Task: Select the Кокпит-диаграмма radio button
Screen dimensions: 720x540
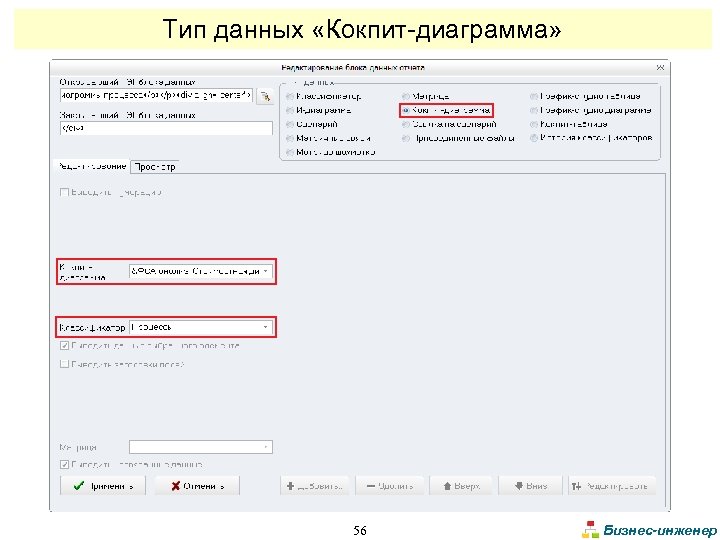Action: coord(405,110)
